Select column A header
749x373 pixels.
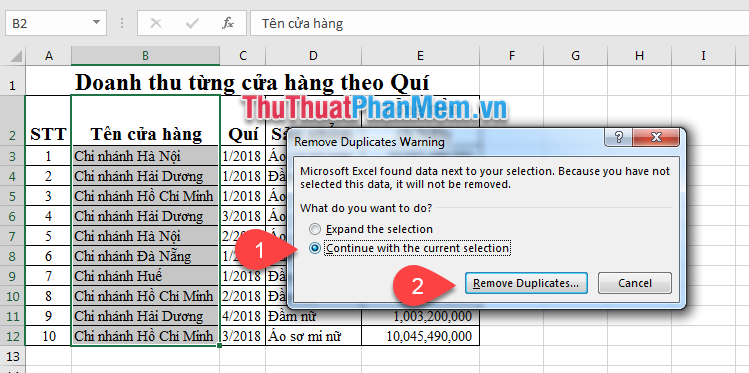[49, 56]
